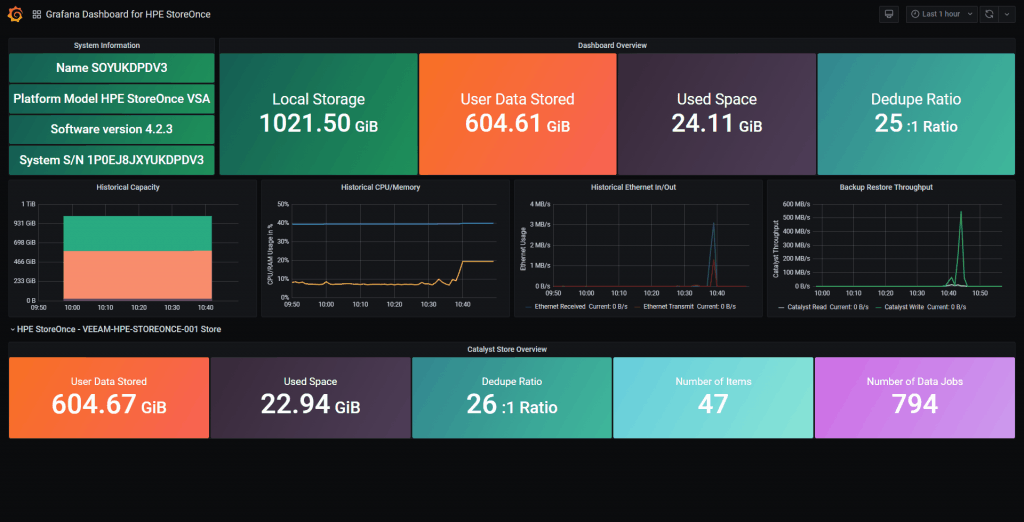Viewport: 1024px width, 522px height.
Task: Open the refresh interval dropdown arrow
Action: (1006, 14)
